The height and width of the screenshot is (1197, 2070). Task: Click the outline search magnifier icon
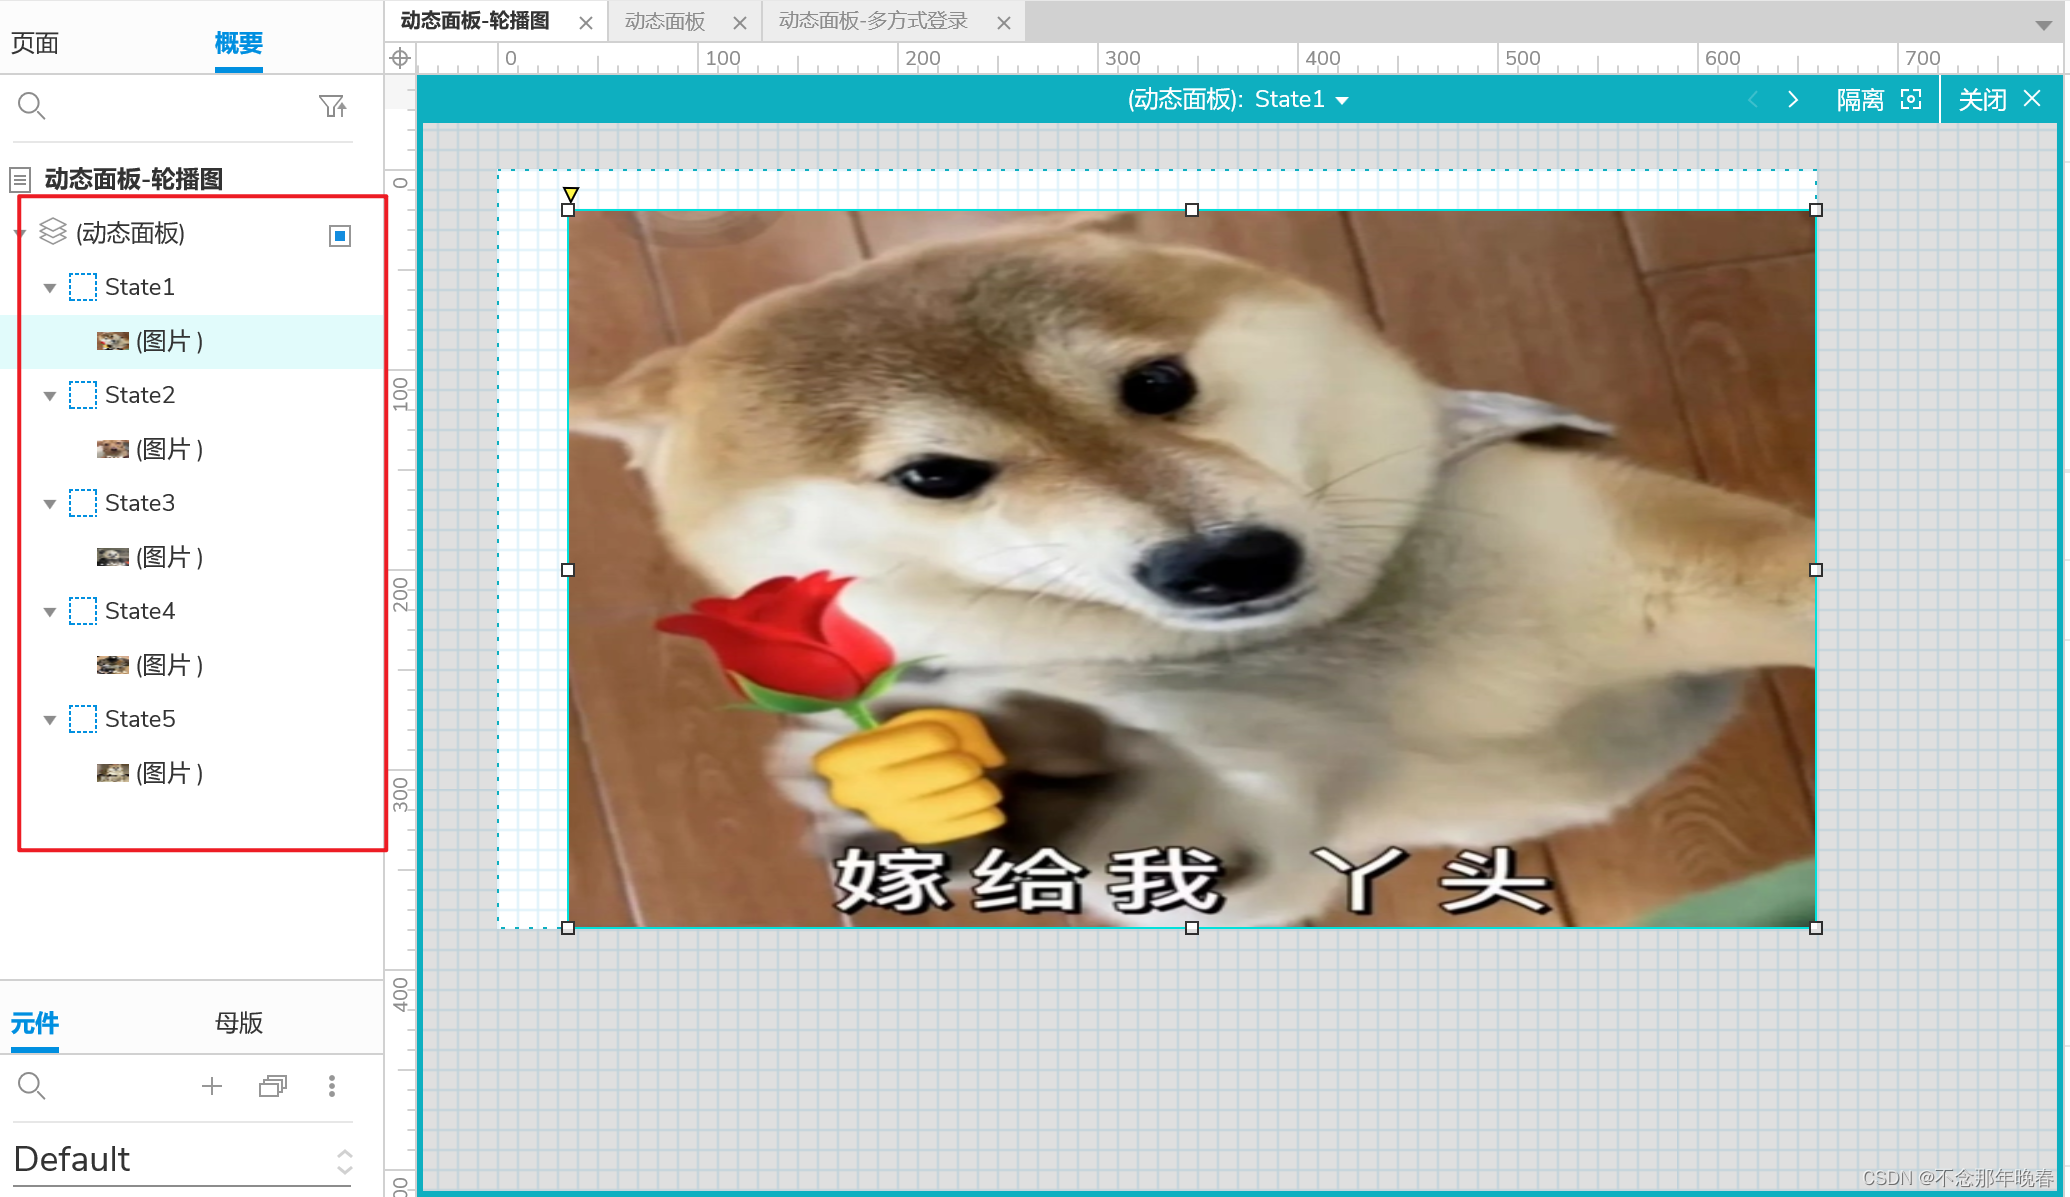[32, 106]
